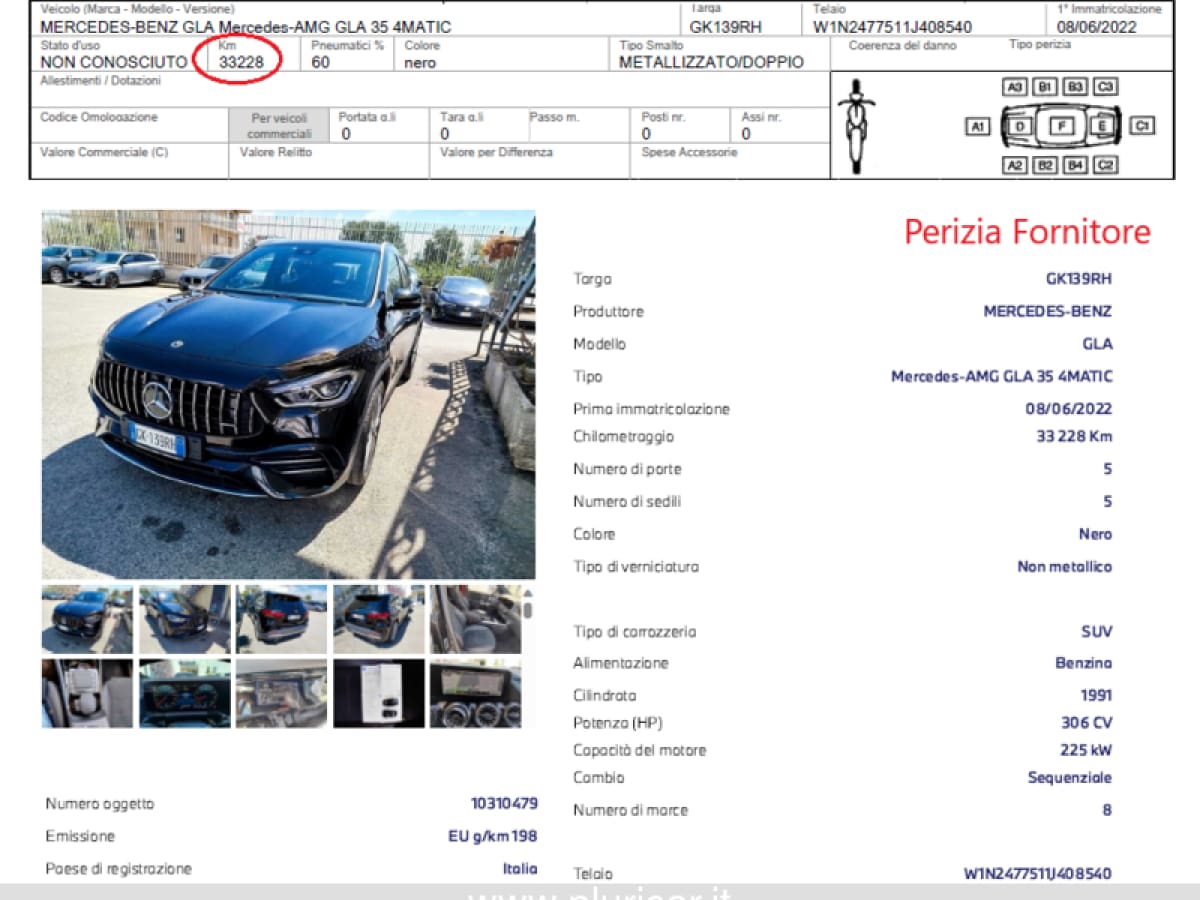
Task: Click the Numero oggetto 10310479 value
Action: coord(504,803)
